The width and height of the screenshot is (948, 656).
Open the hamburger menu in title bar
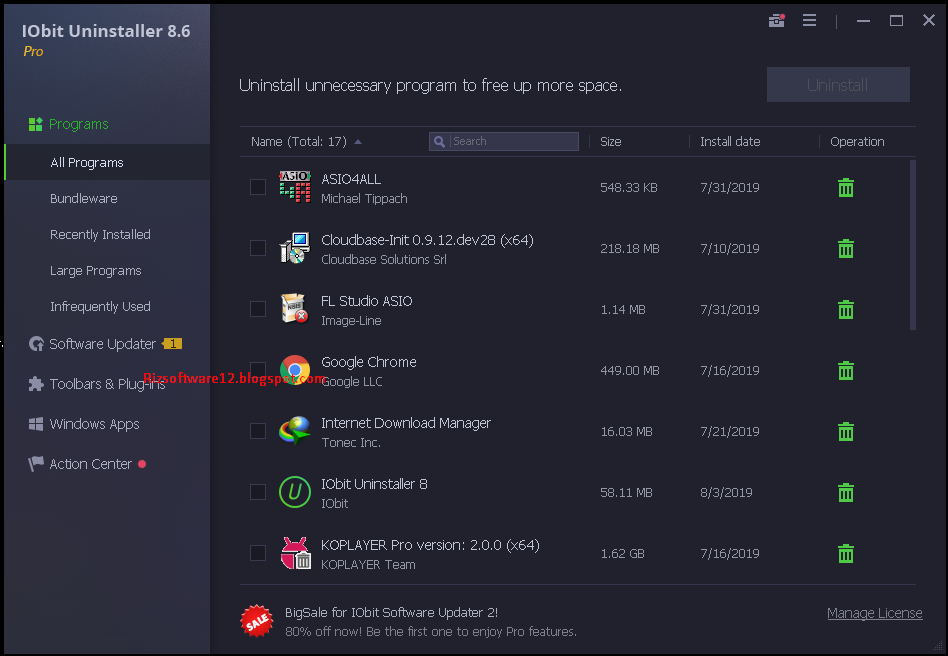[x=809, y=21]
